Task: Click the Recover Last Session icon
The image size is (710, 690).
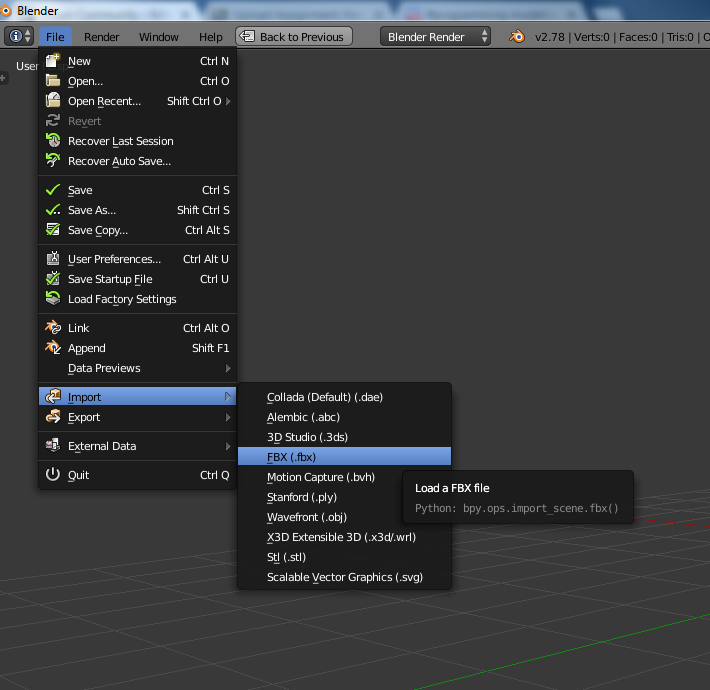Action: click(53, 141)
